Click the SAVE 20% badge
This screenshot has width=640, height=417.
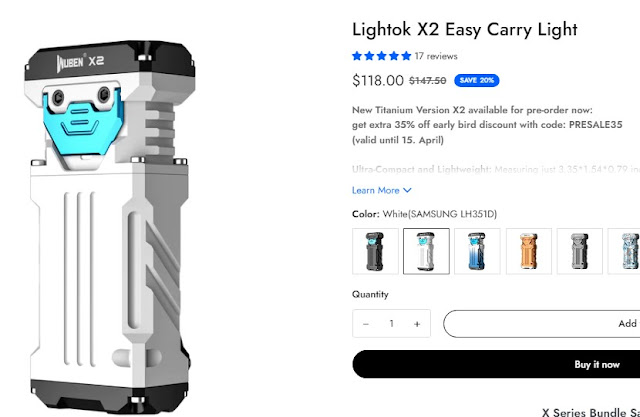pyautogui.click(x=477, y=80)
